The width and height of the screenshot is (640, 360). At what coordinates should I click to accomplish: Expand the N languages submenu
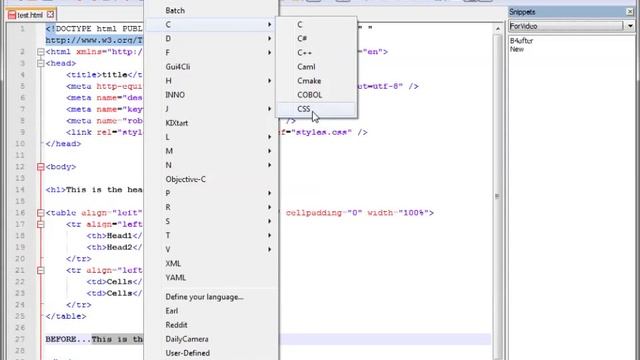point(211,165)
